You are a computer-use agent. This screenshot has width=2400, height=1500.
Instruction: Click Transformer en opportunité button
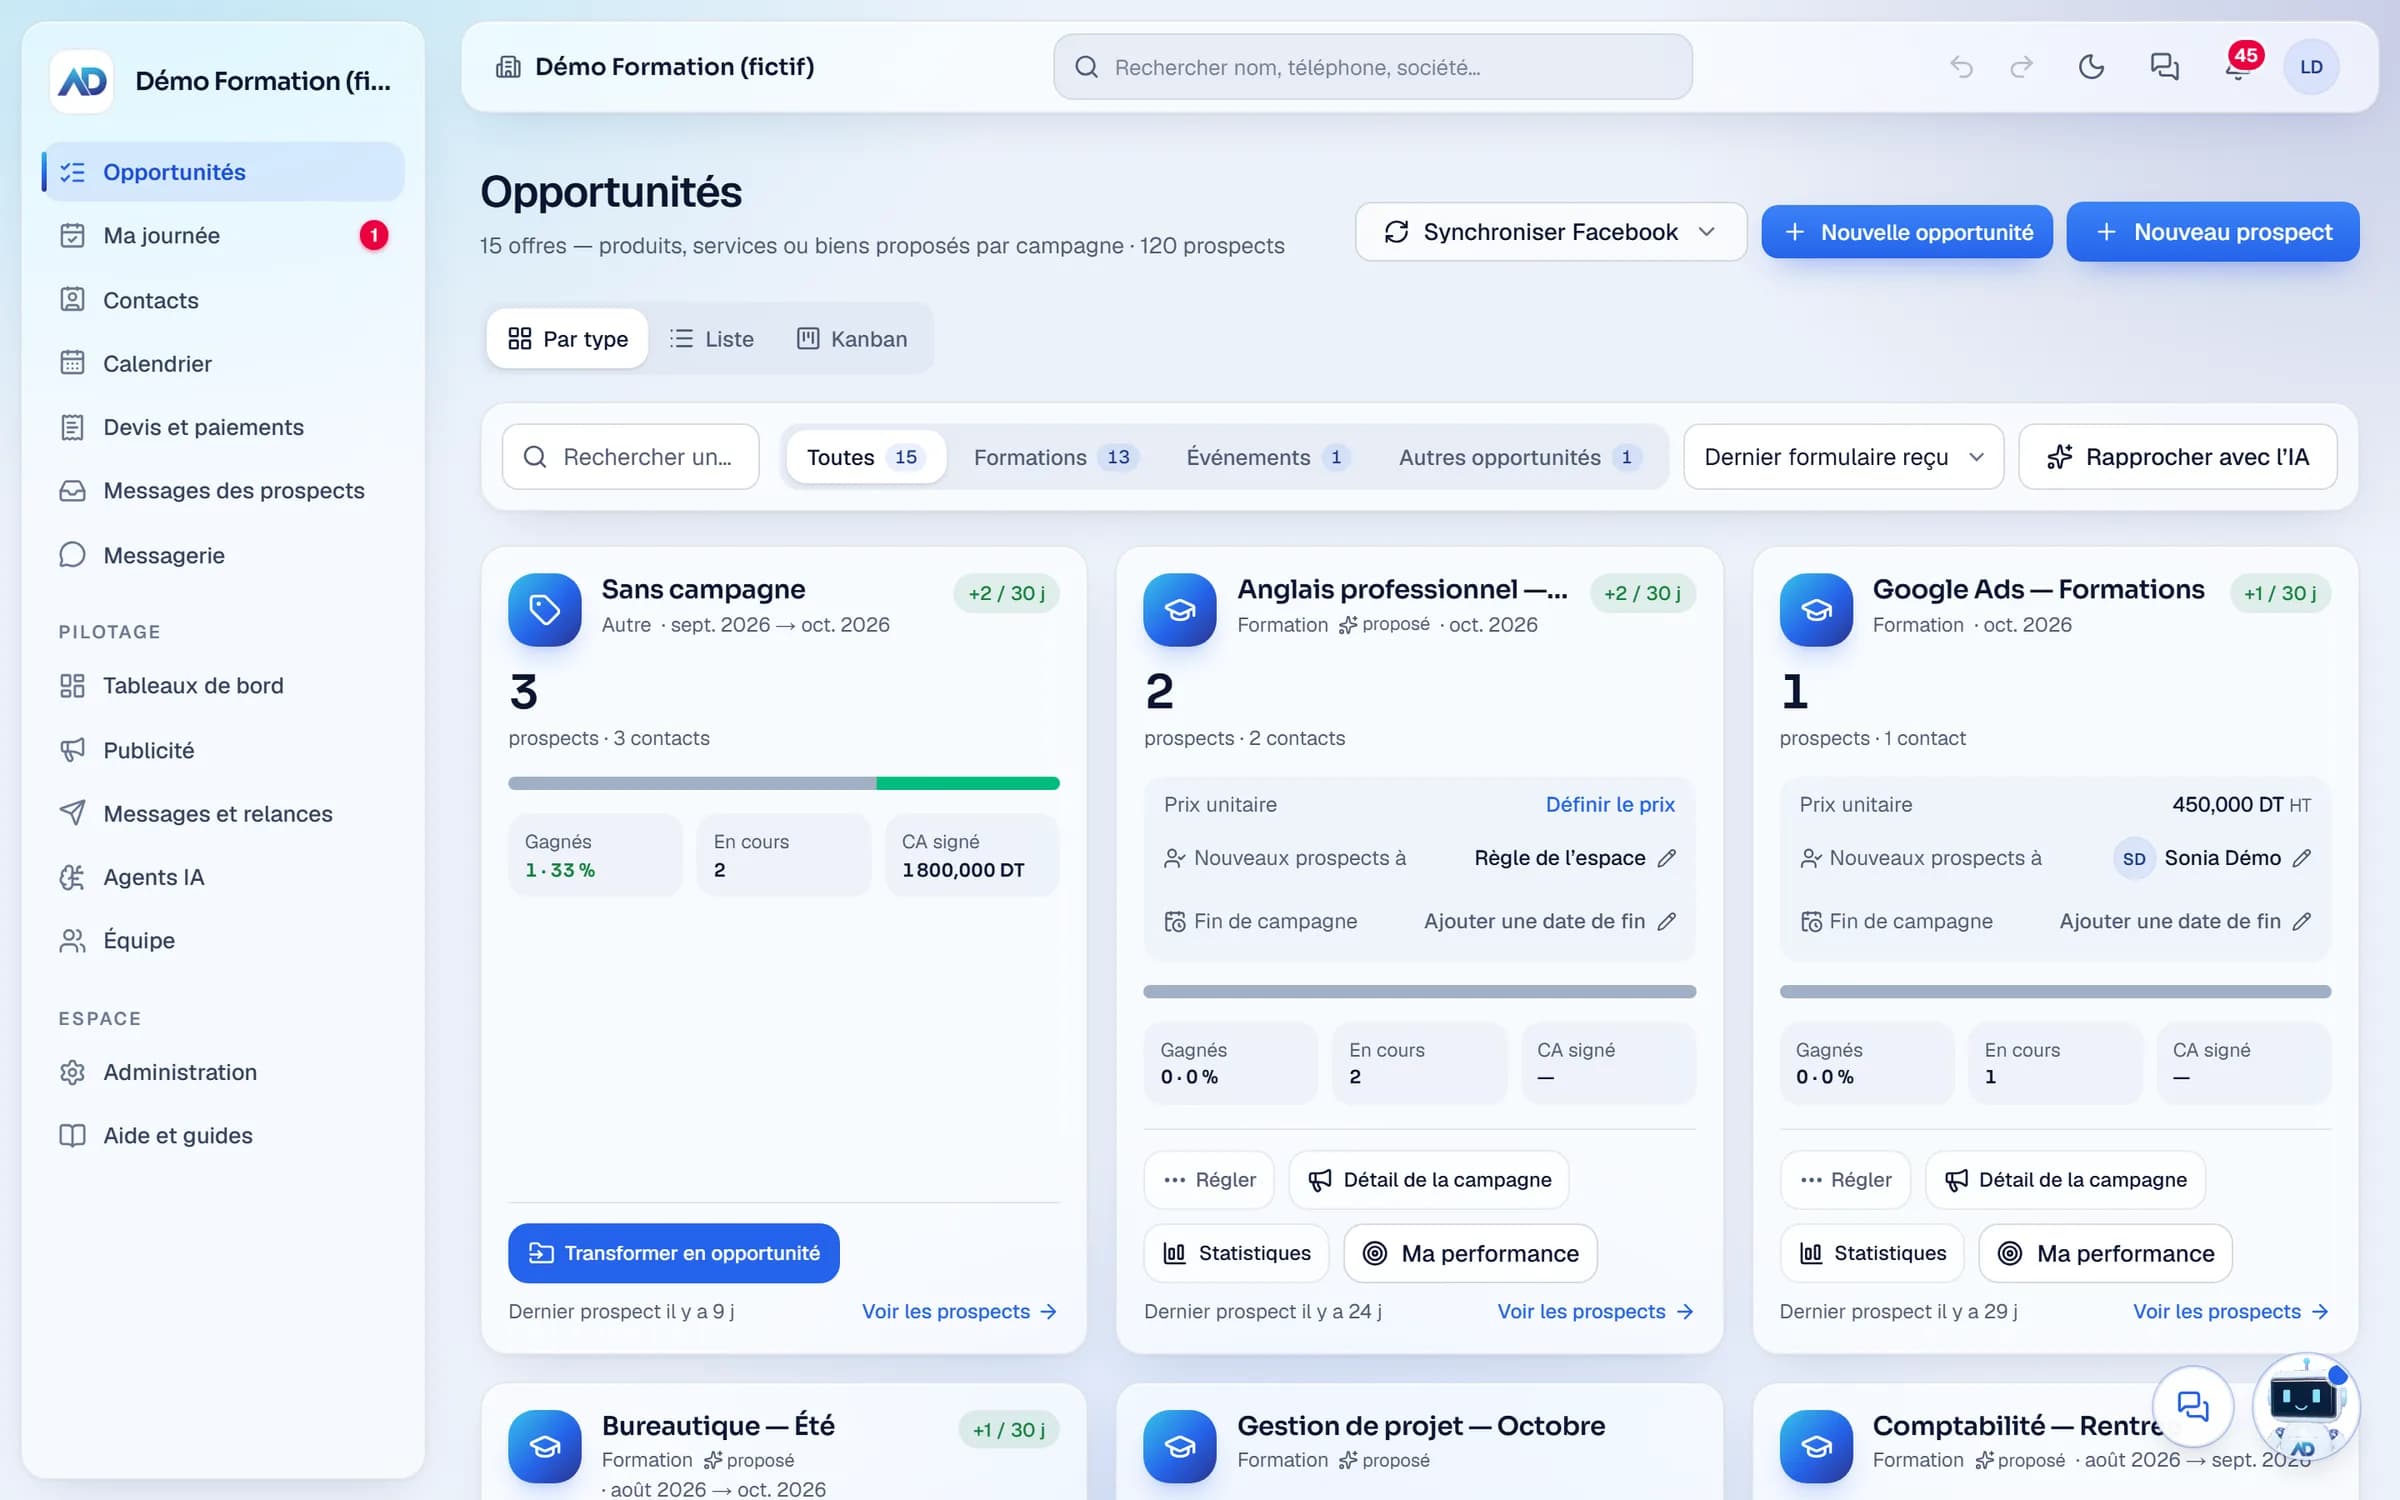(x=674, y=1253)
